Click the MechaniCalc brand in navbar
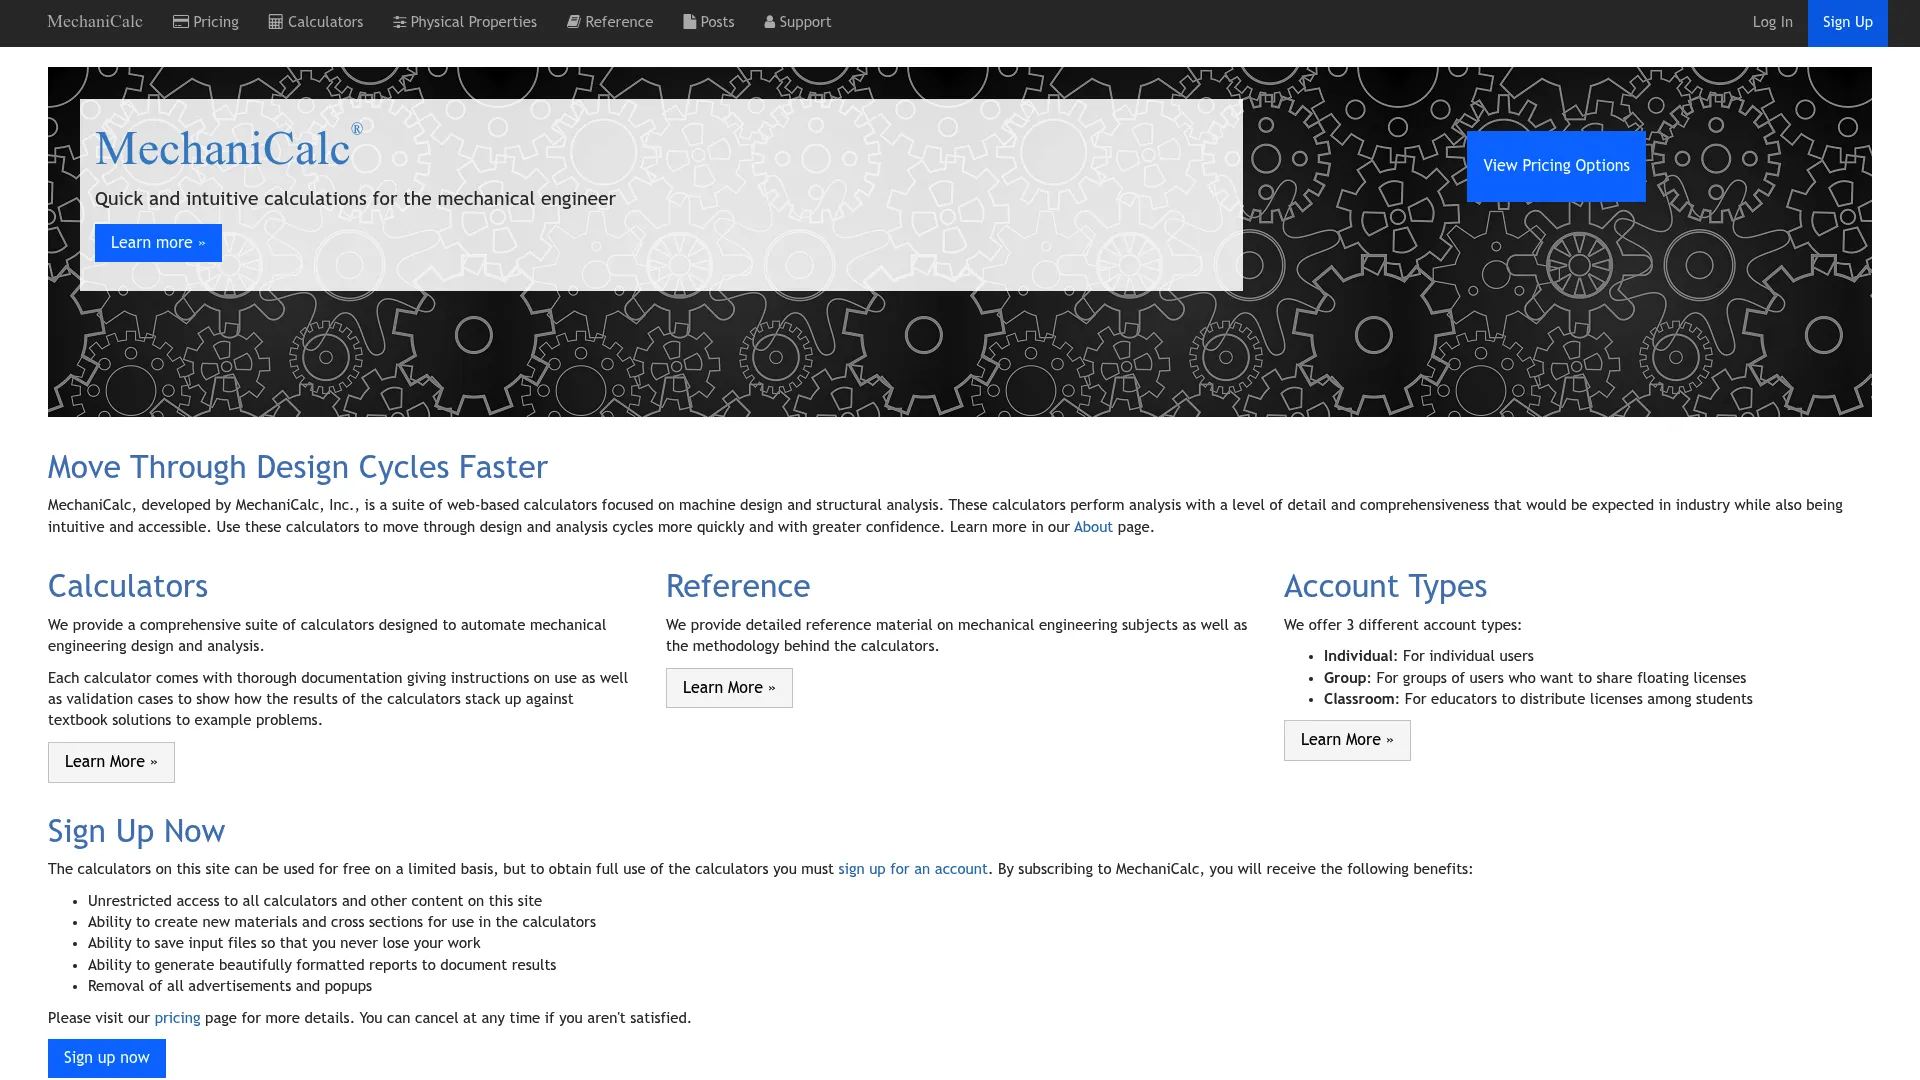The image size is (1920, 1080). tap(95, 22)
